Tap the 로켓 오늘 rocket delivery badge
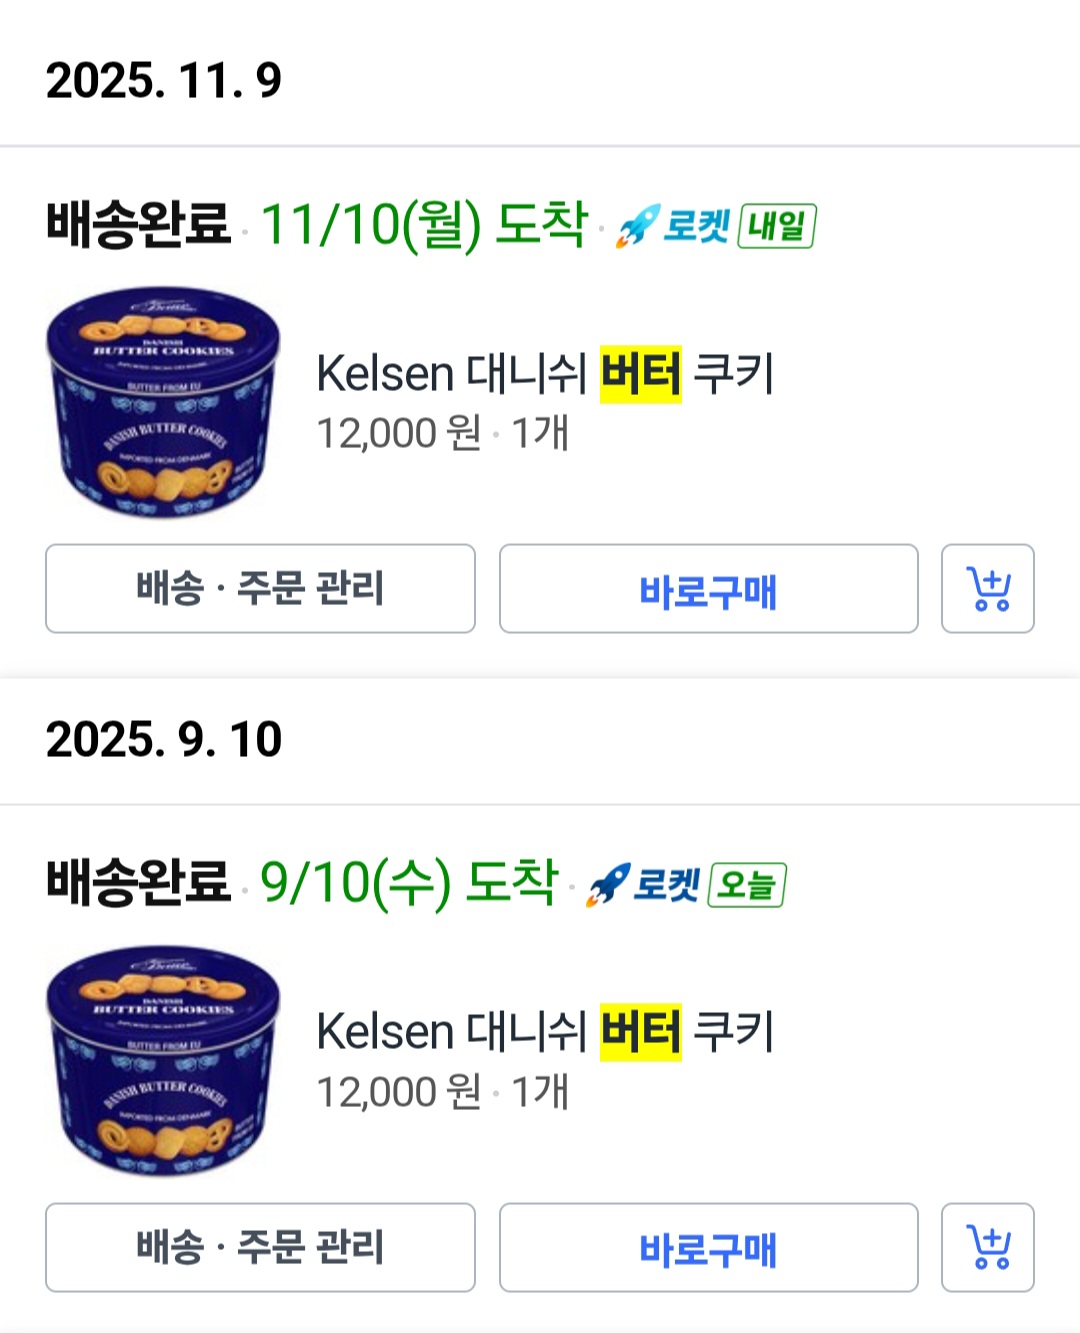This screenshot has height=1333, width=1080. tap(686, 885)
